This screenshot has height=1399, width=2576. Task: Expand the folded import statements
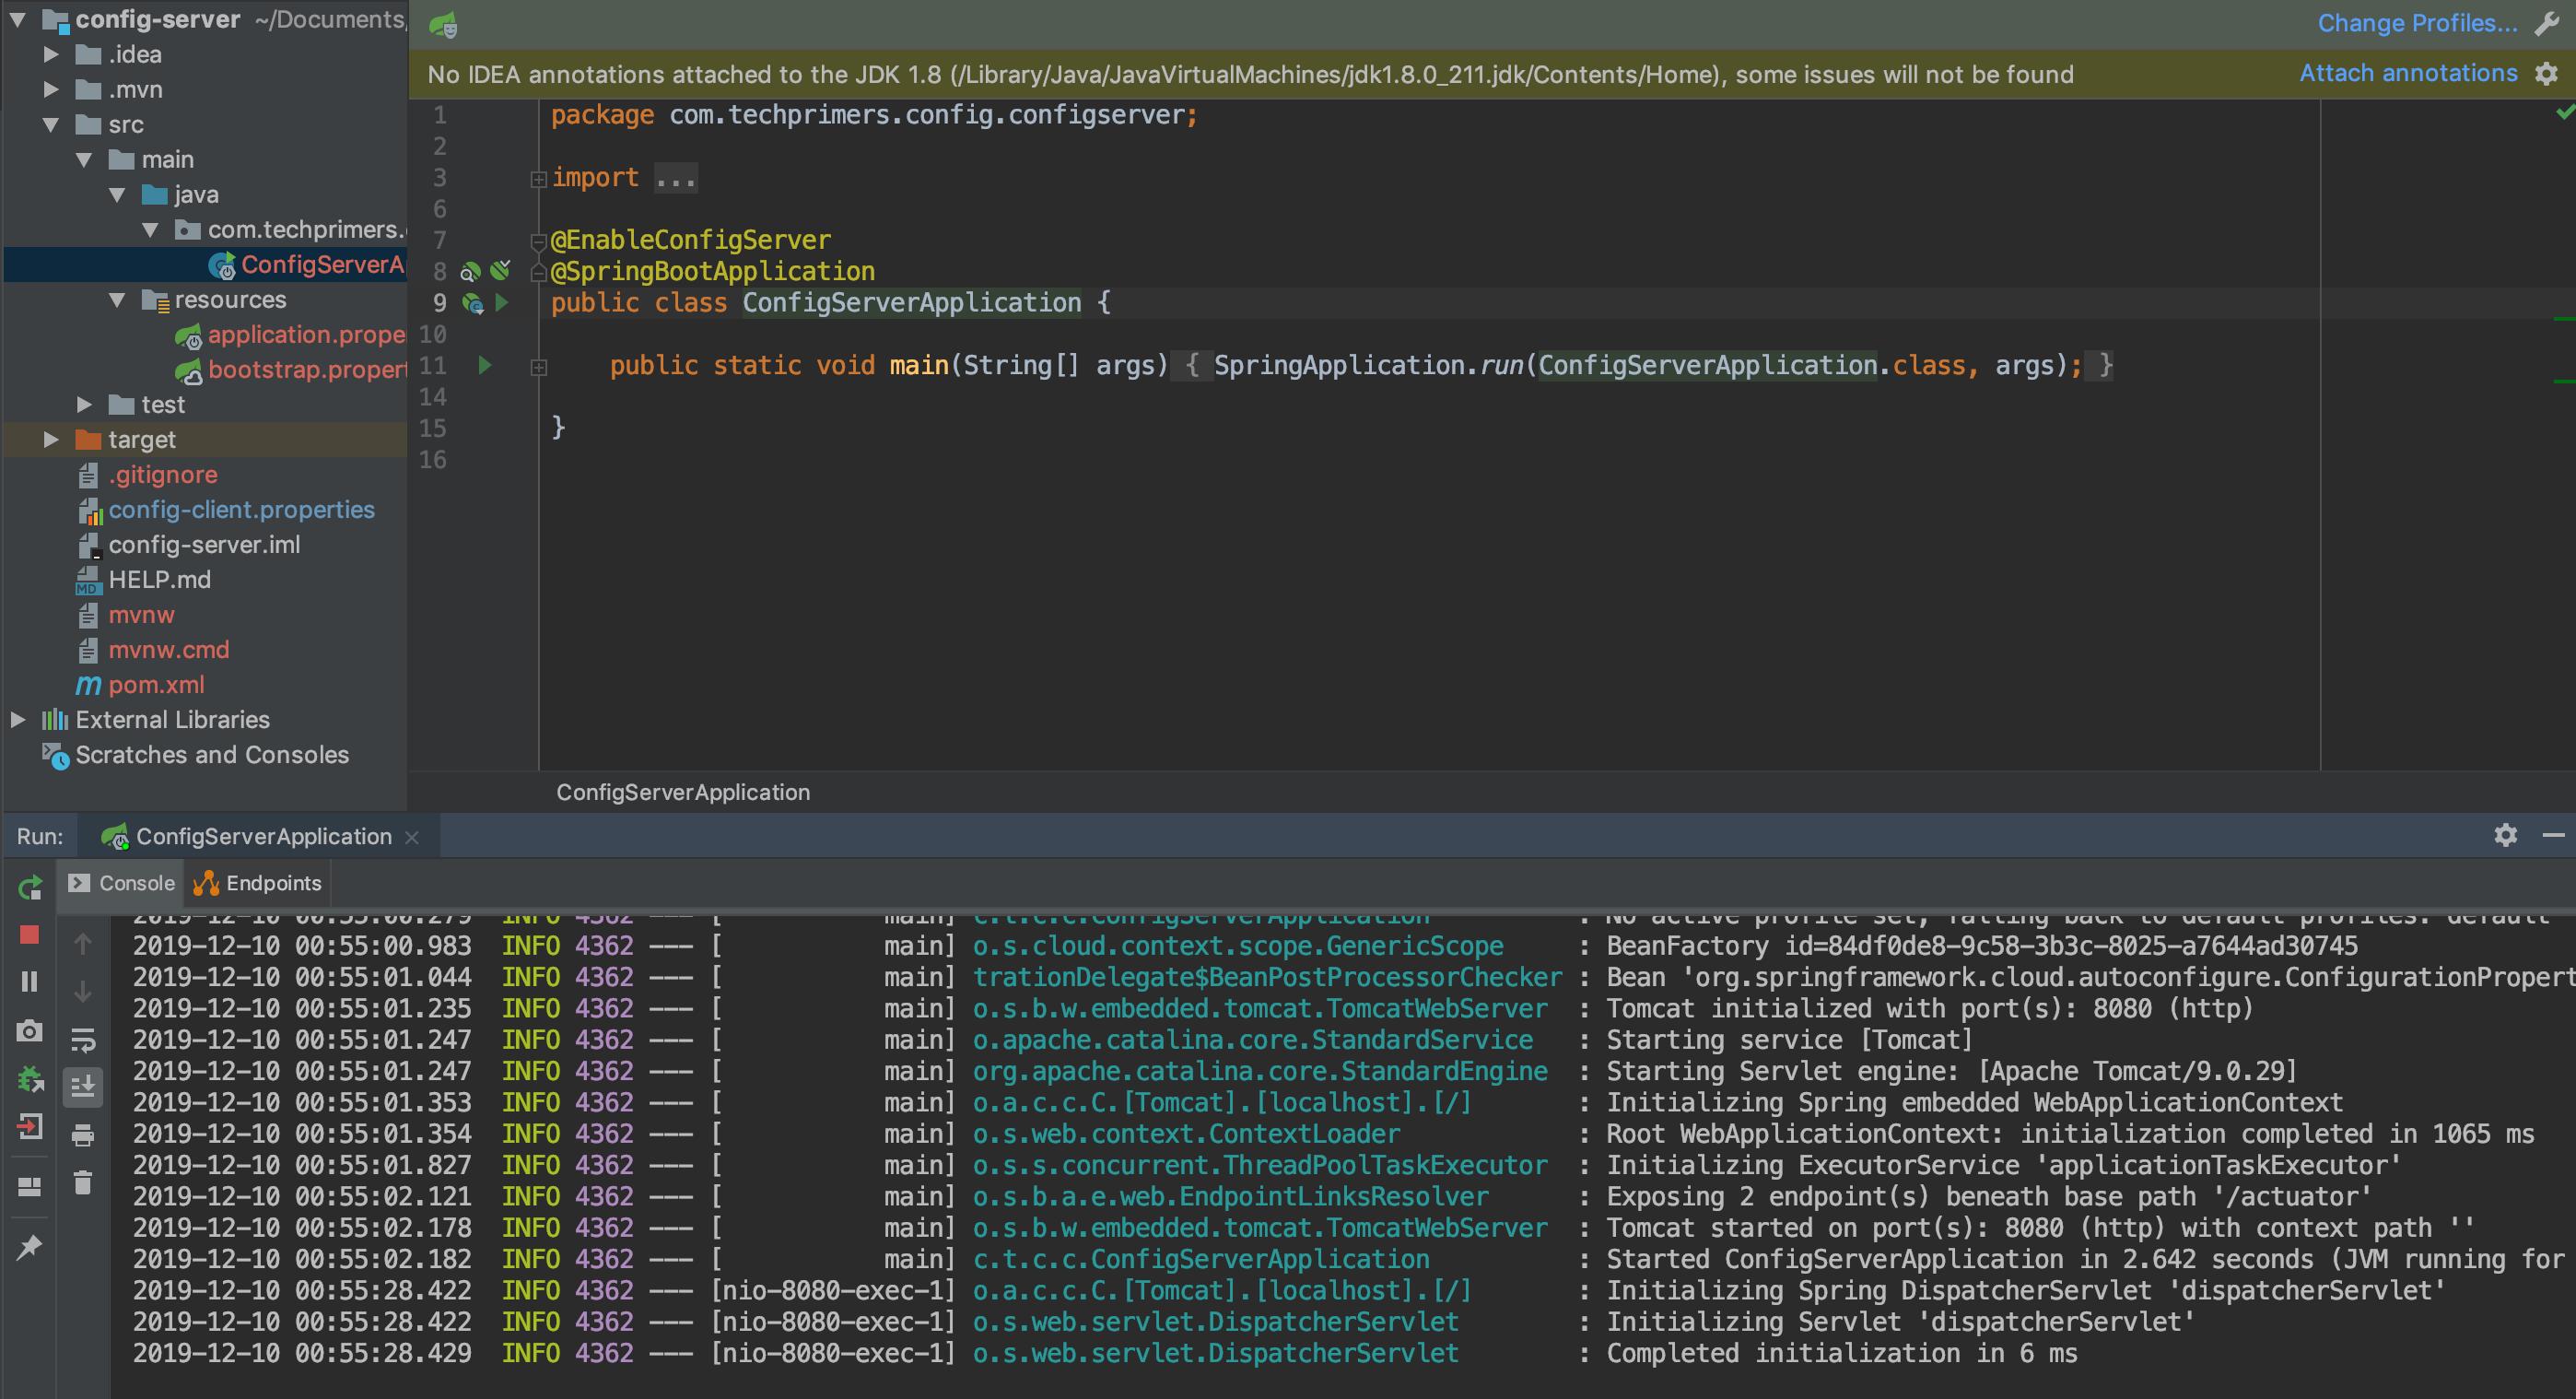[538, 179]
